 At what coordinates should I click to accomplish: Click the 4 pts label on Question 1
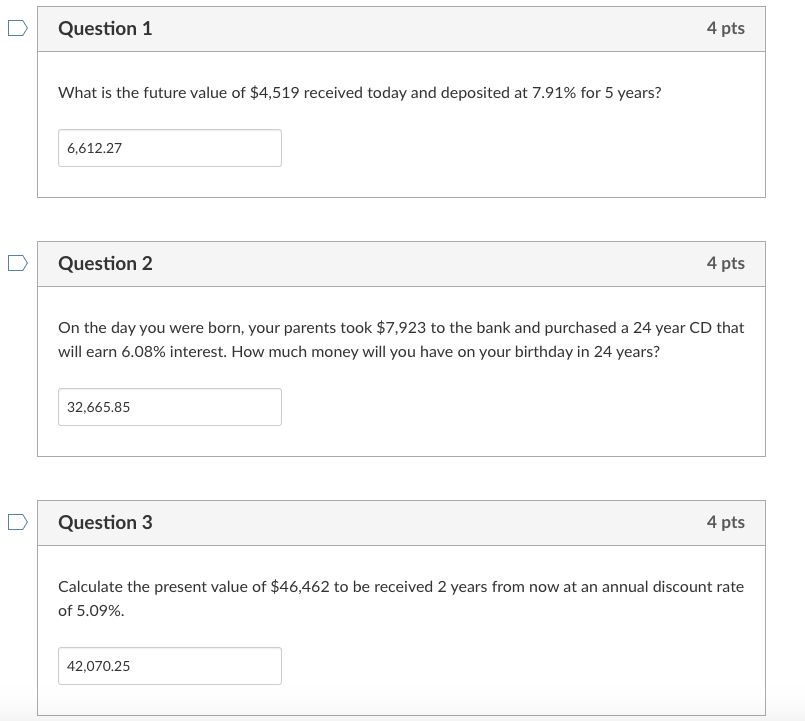tap(727, 29)
